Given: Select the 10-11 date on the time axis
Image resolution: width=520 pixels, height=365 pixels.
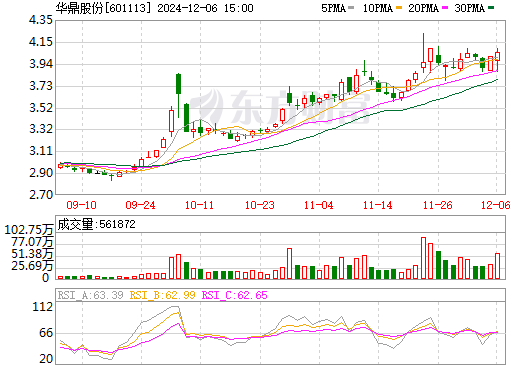Looking at the screenshot, I should pyautogui.click(x=199, y=205).
